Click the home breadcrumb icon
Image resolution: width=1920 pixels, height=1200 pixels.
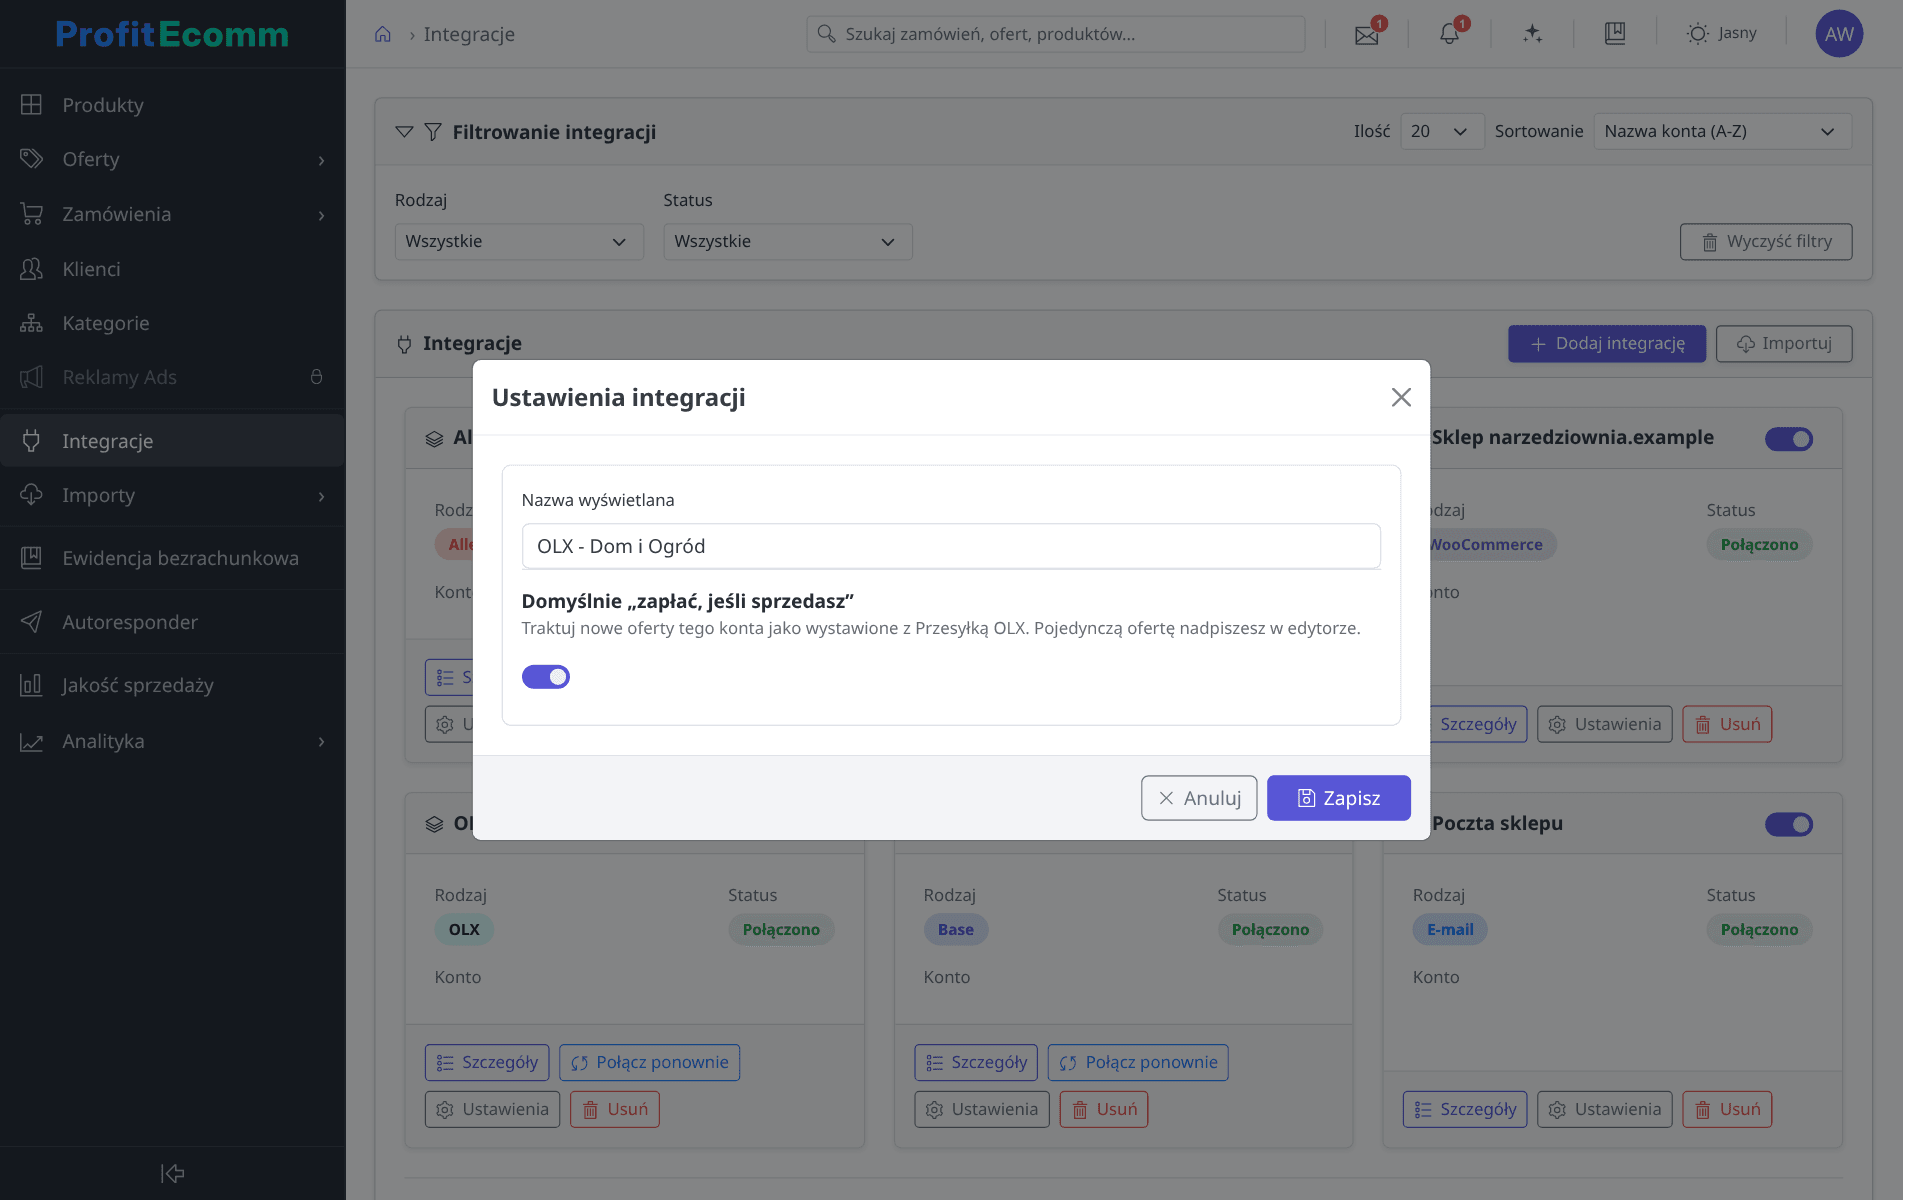click(x=383, y=34)
